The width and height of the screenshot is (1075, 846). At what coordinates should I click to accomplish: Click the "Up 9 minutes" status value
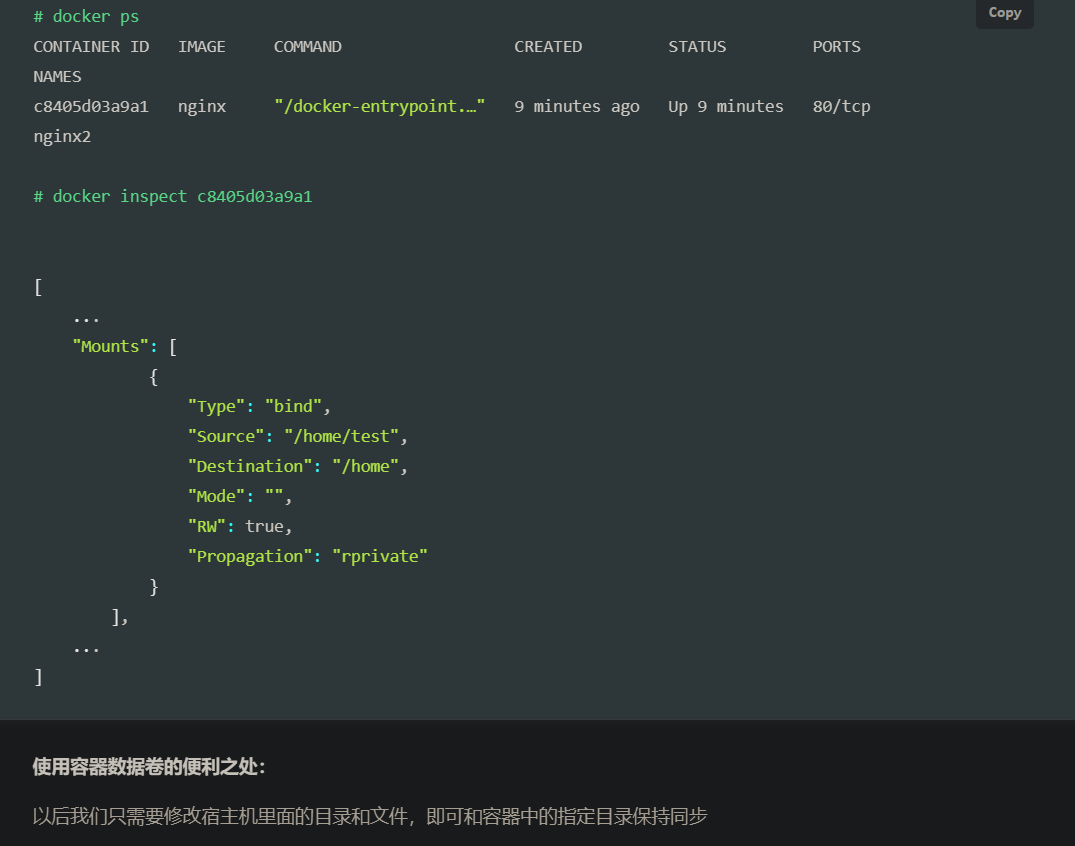coord(725,107)
